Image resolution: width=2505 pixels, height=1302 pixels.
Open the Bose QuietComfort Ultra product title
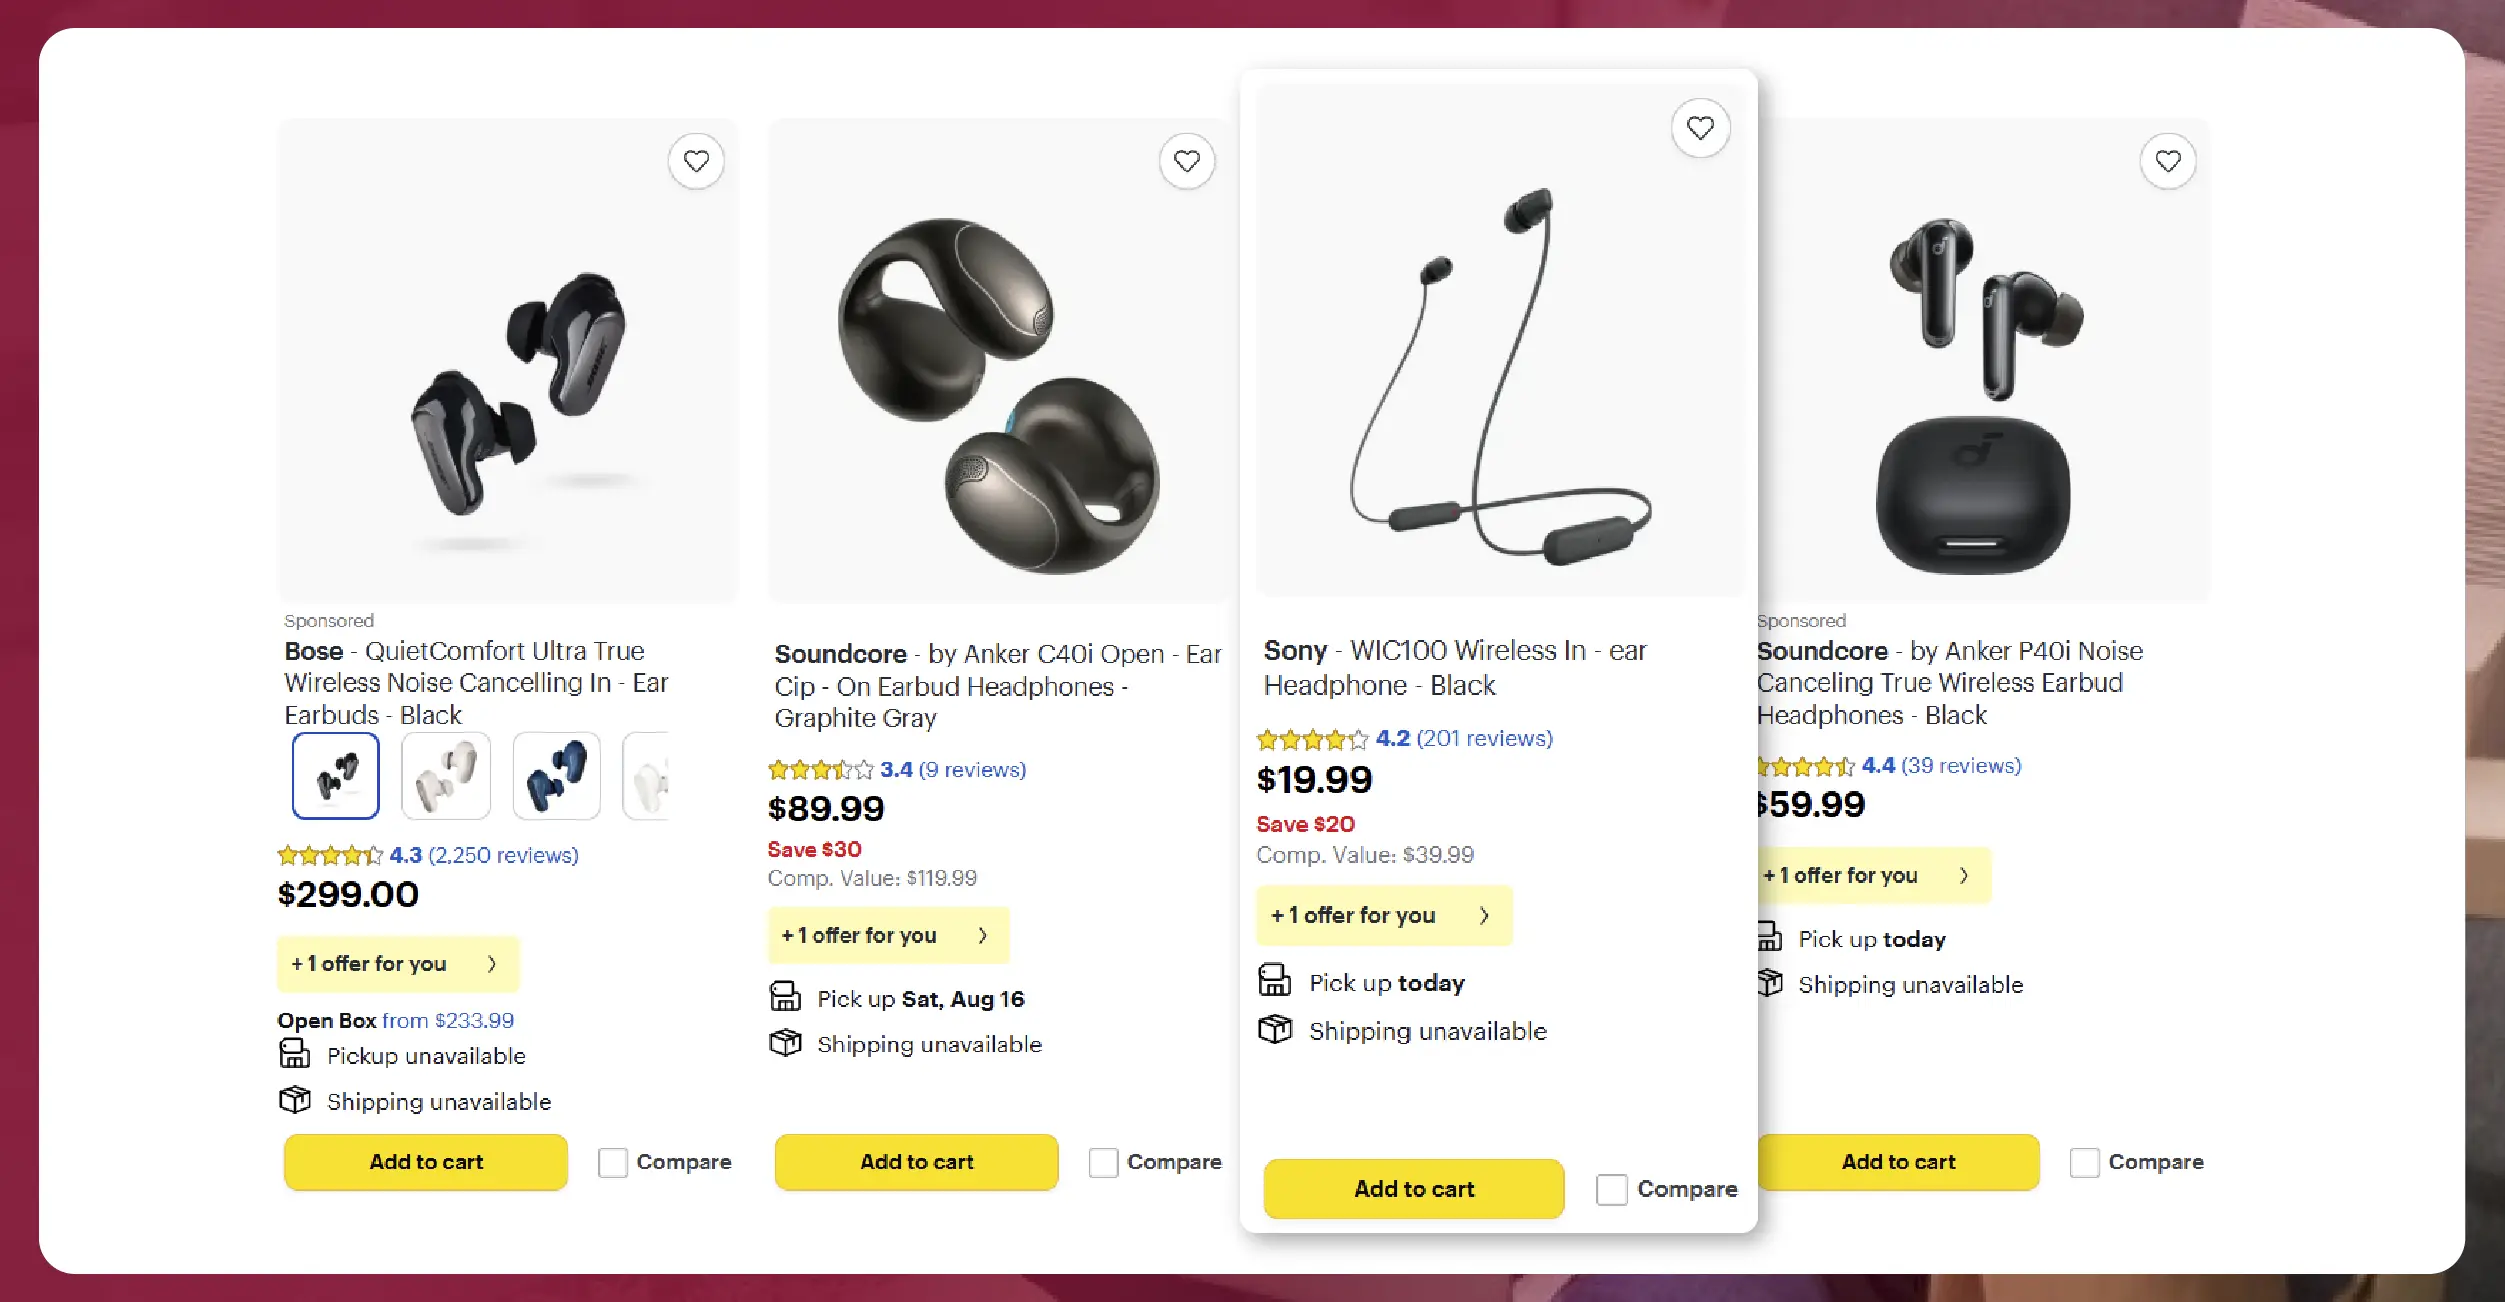pos(476,682)
